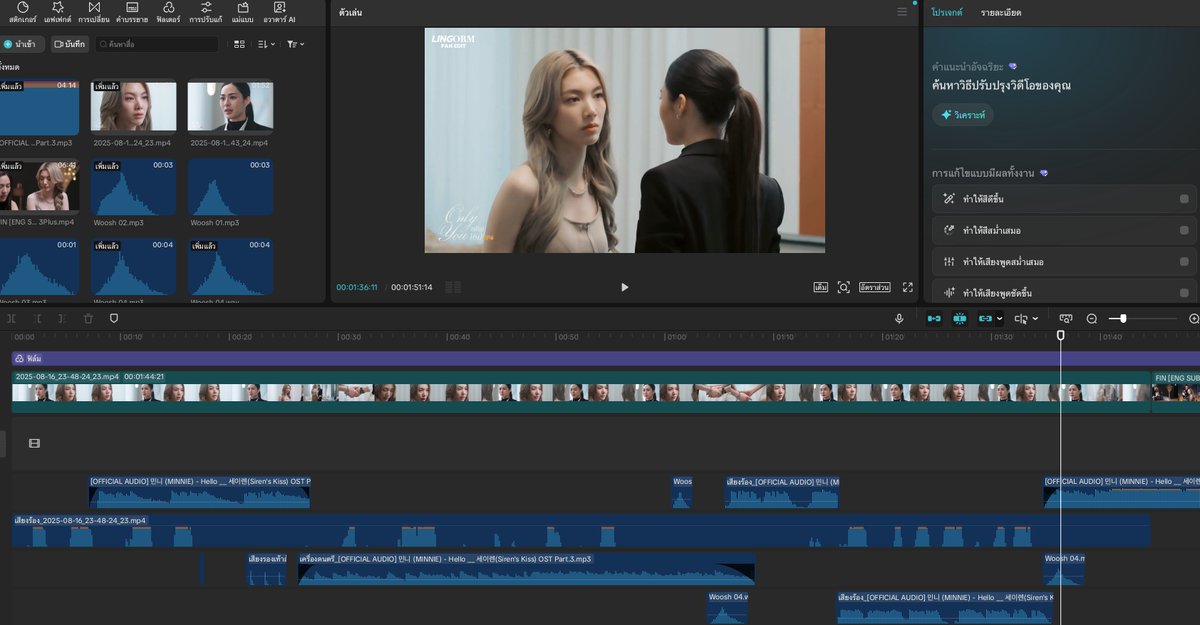Select the Woosh 04 audio clip near playhead
Viewport: 1200px width, 625px height.
point(1064,569)
